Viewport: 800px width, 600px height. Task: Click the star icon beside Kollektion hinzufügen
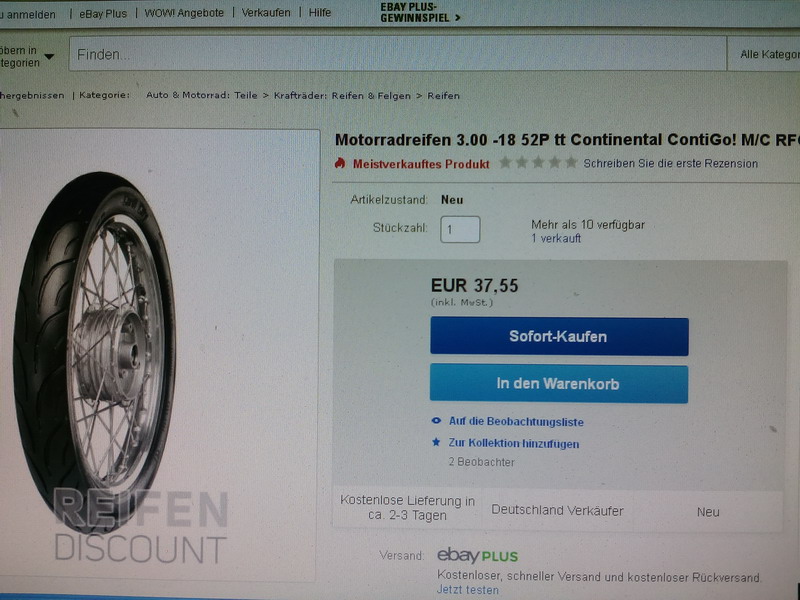point(436,442)
